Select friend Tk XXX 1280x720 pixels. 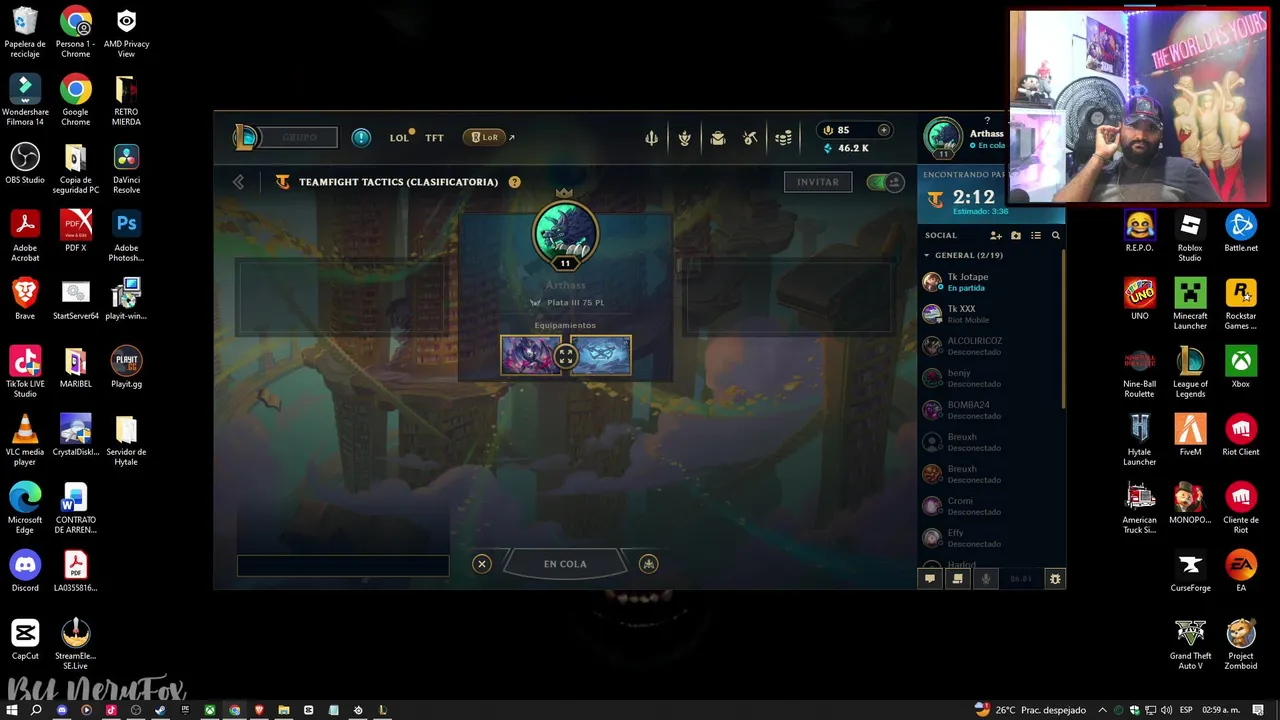[990, 314]
